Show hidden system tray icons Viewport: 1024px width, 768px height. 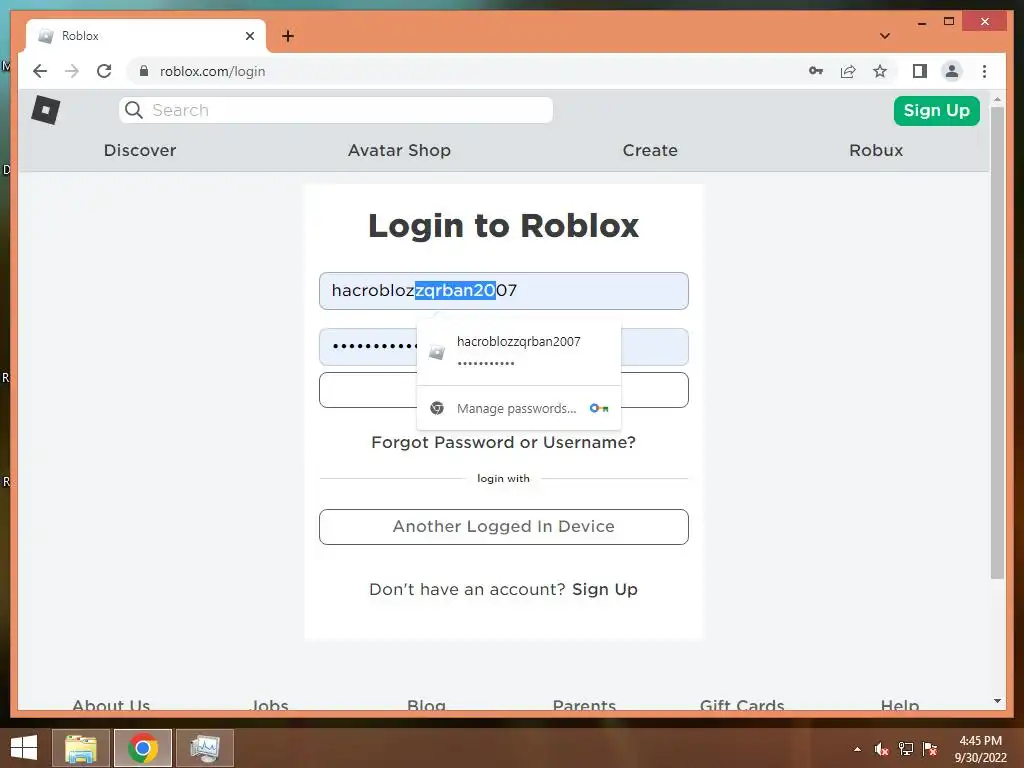pyautogui.click(x=857, y=749)
